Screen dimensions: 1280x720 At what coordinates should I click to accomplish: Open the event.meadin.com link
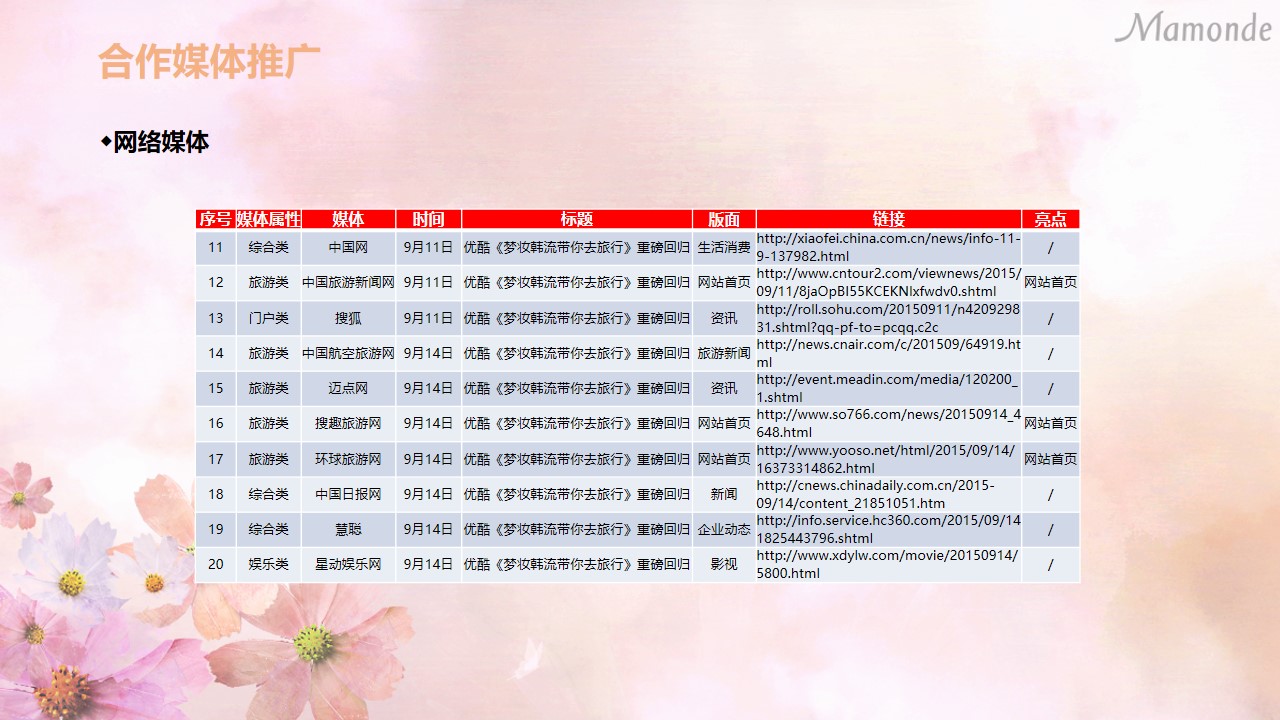pos(888,388)
